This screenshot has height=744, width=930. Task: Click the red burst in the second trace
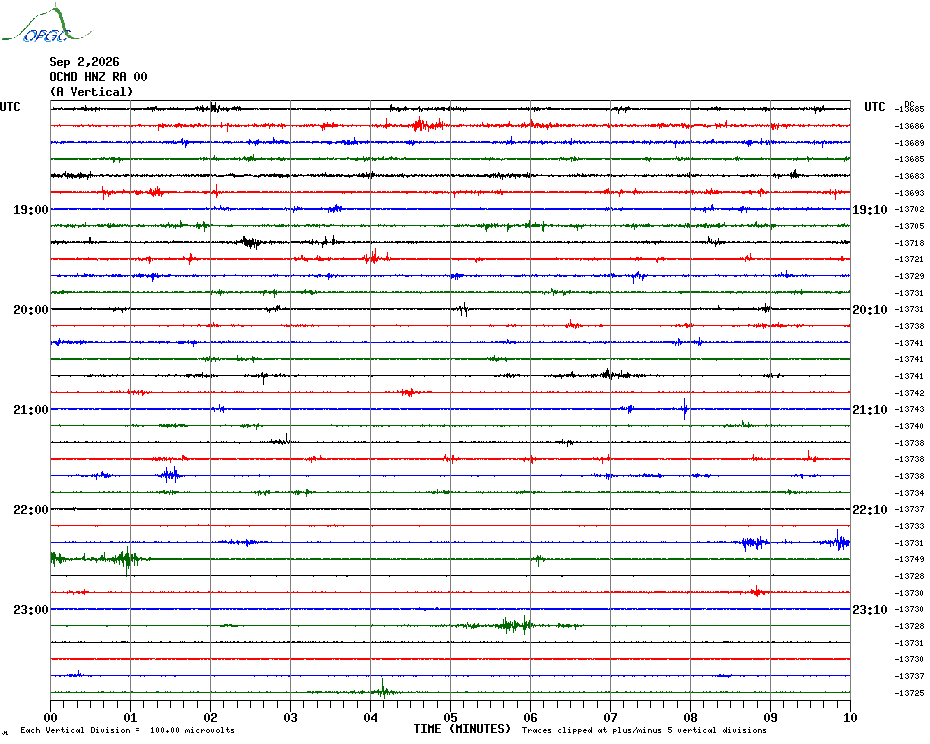428,125
